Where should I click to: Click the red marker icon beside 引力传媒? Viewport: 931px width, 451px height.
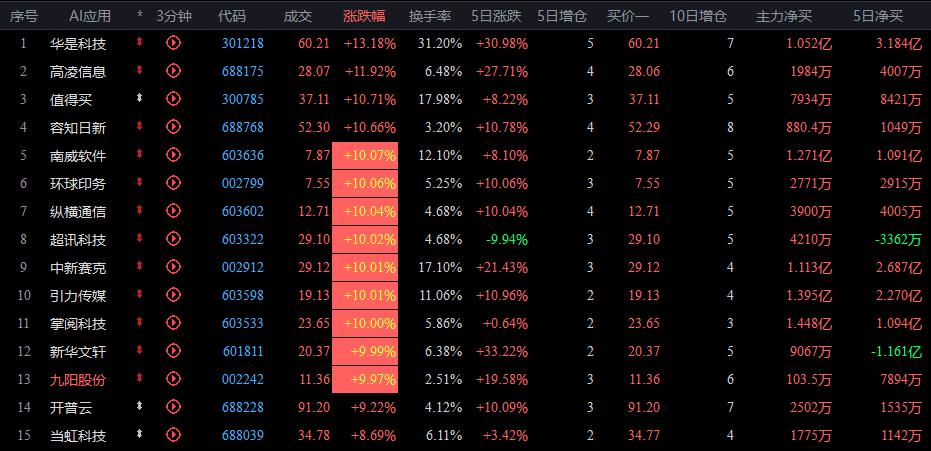pyautogui.click(x=140, y=294)
